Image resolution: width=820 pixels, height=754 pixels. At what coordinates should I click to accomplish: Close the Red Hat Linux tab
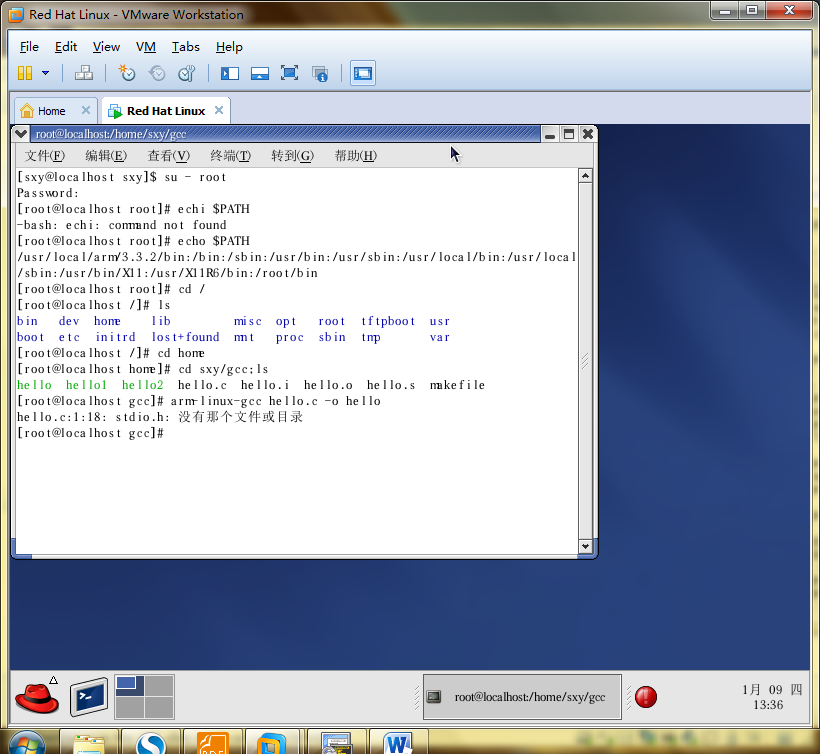[x=219, y=110]
